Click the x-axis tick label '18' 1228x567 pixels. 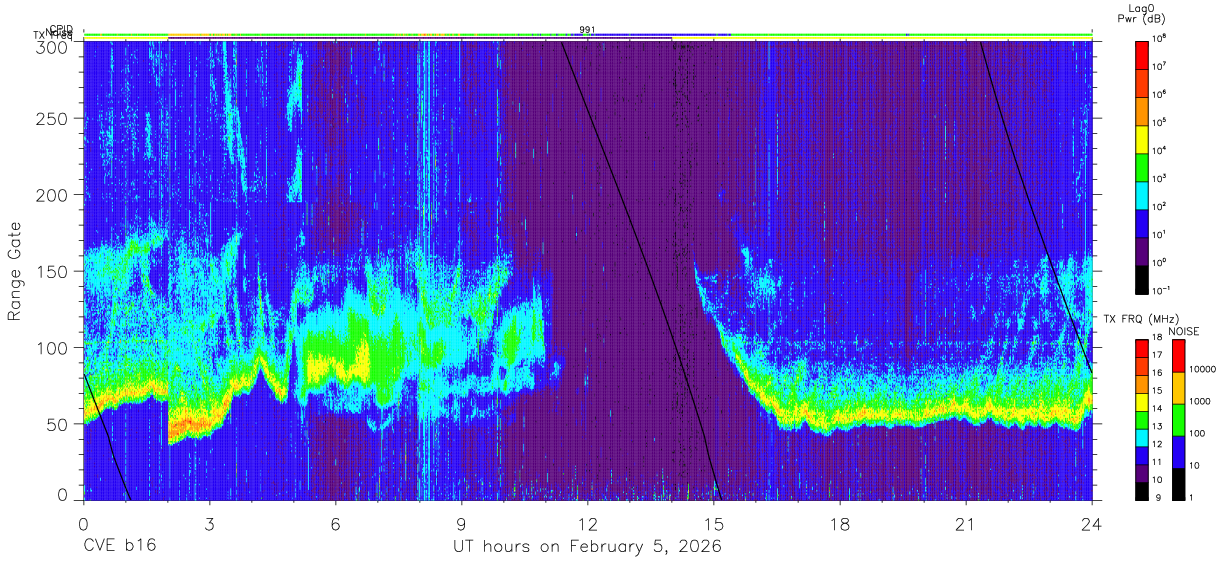[x=840, y=524]
